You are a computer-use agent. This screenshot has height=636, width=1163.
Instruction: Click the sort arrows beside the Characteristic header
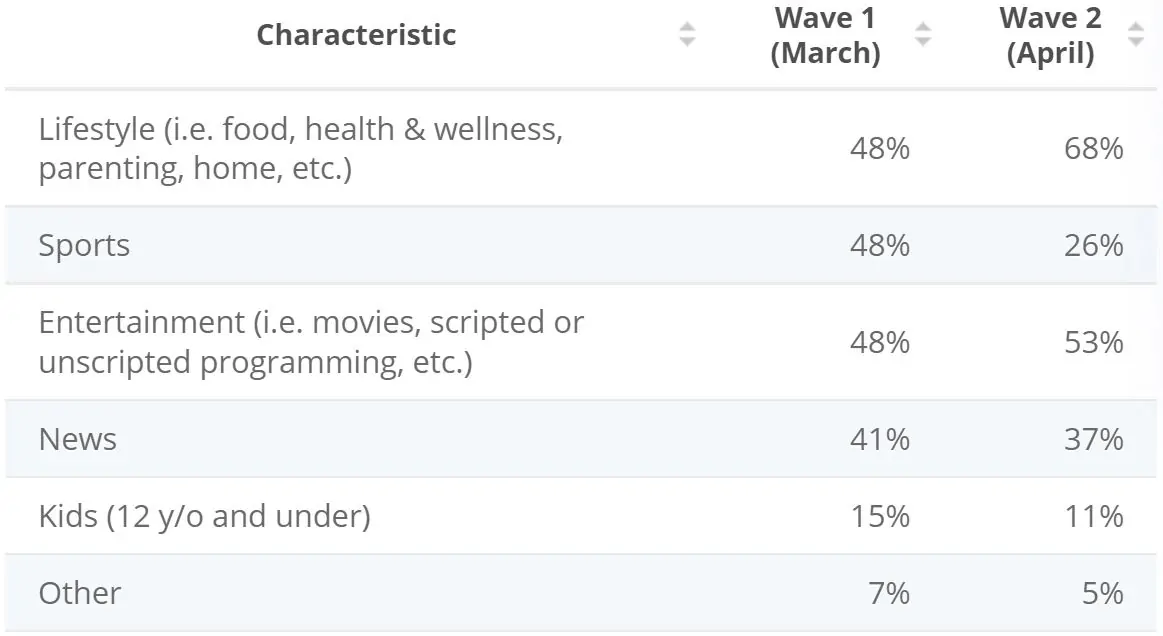tap(687, 35)
